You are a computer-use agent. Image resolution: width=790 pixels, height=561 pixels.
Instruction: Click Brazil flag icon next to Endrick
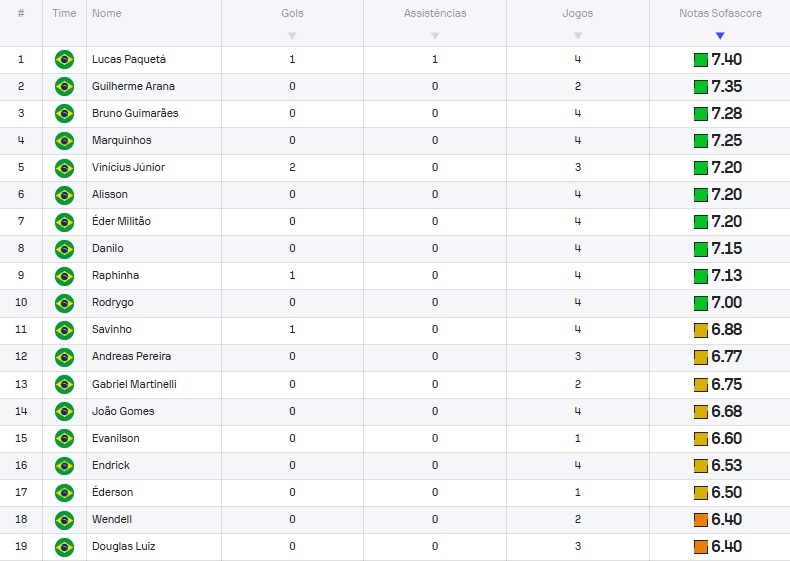click(x=64, y=465)
